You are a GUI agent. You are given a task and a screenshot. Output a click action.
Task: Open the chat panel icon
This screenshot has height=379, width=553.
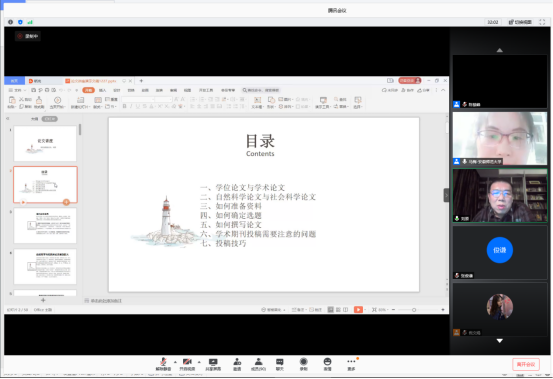point(279,364)
